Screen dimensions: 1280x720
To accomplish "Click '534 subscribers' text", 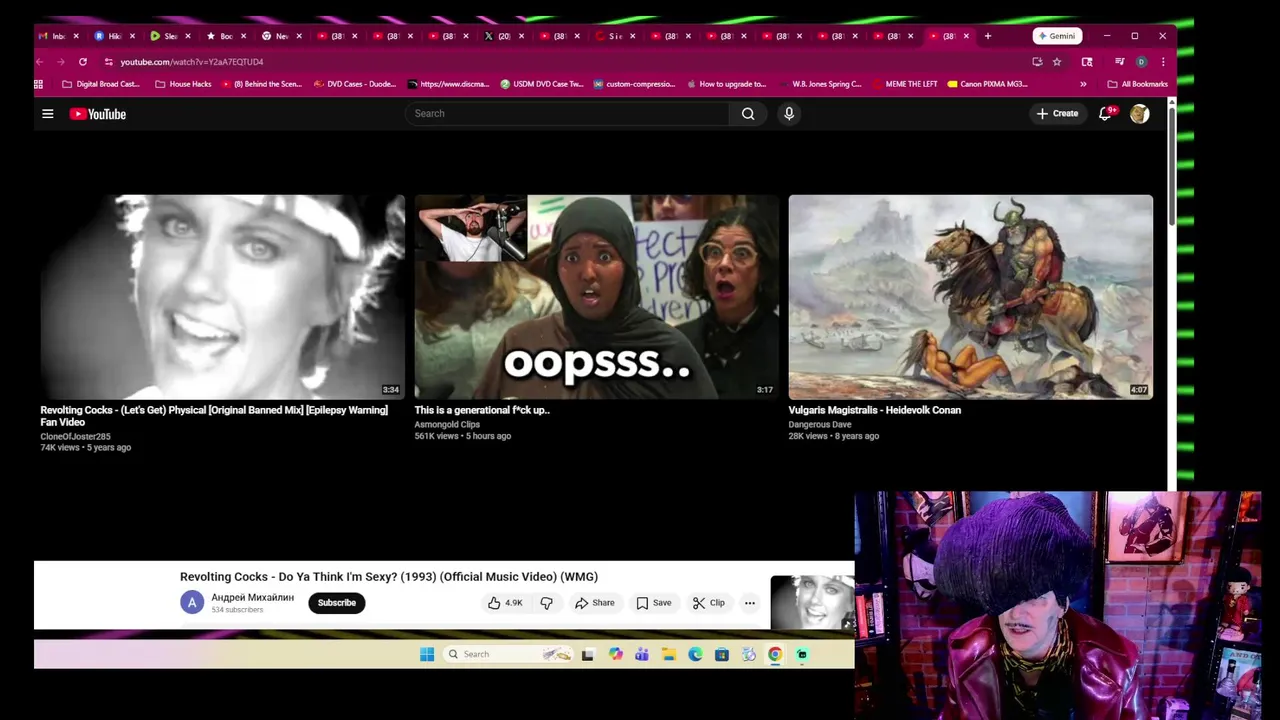I will (x=237, y=610).
